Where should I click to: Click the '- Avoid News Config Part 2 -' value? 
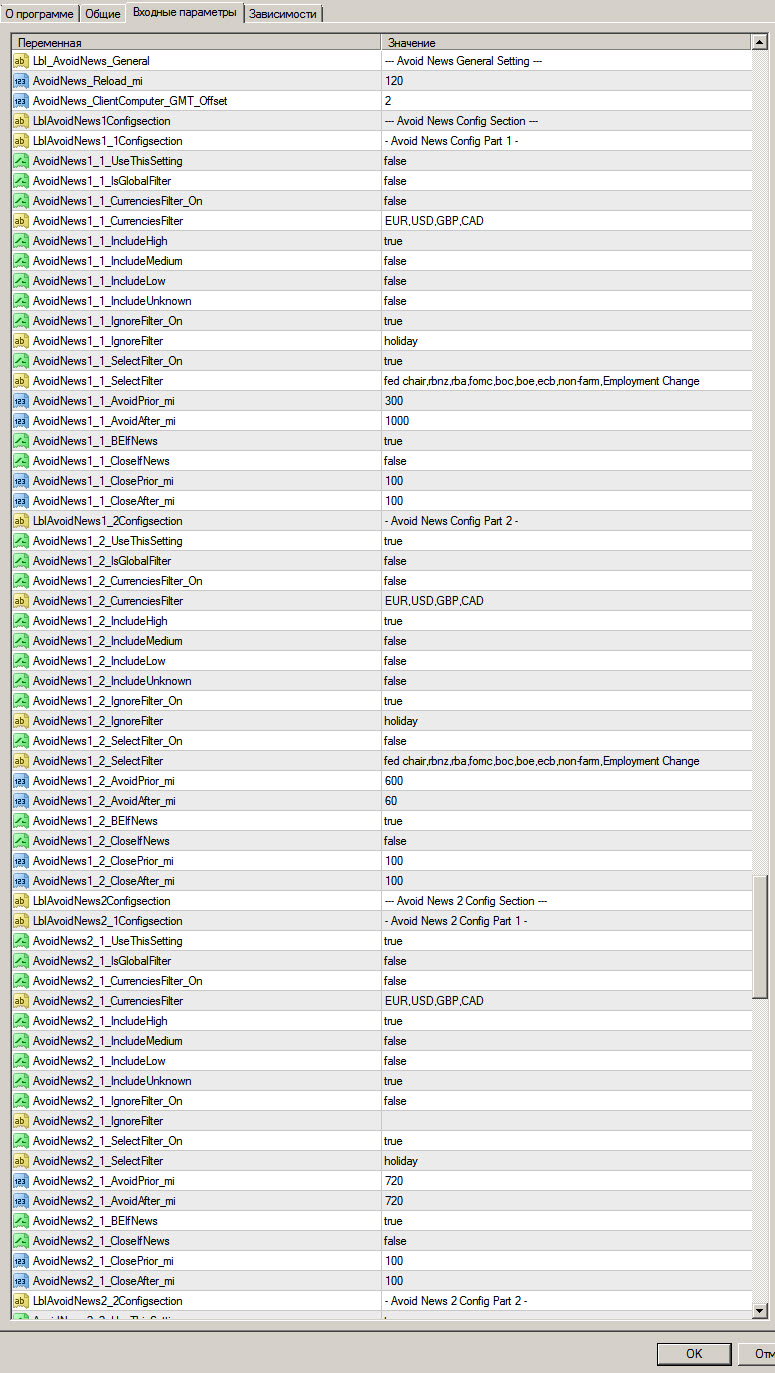click(x=451, y=521)
